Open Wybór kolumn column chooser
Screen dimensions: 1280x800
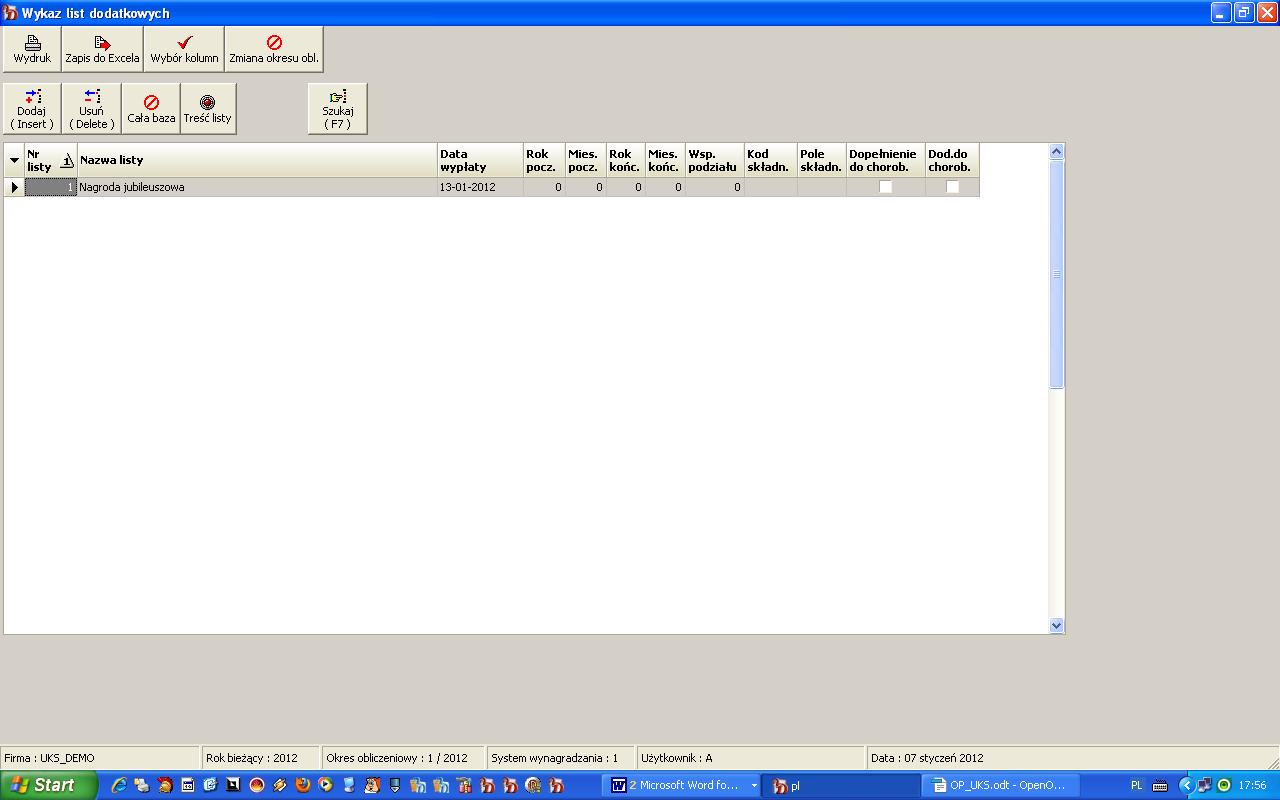pos(184,49)
